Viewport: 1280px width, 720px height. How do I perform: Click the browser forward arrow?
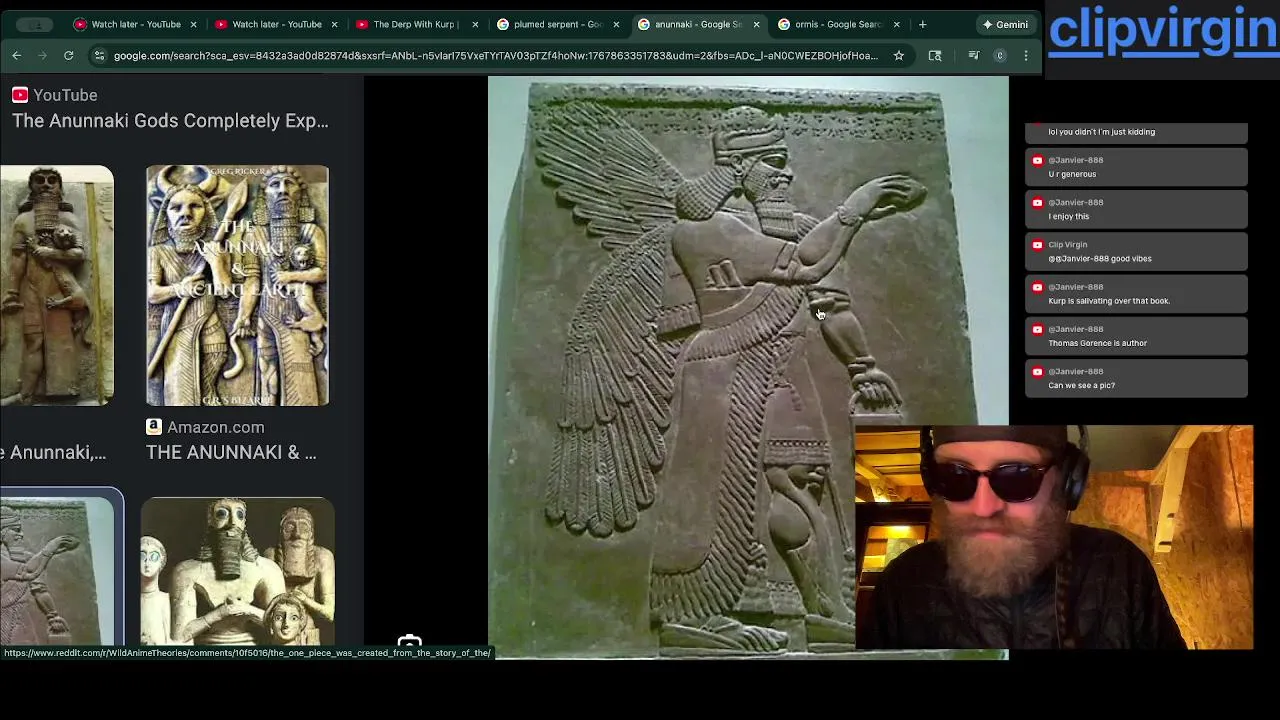42,56
